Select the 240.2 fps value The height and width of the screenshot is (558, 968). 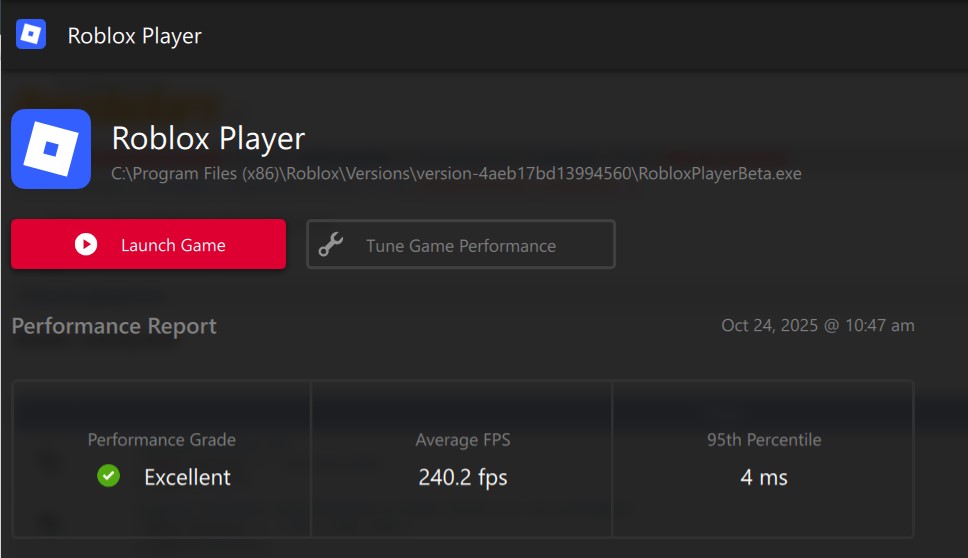(x=462, y=477)
